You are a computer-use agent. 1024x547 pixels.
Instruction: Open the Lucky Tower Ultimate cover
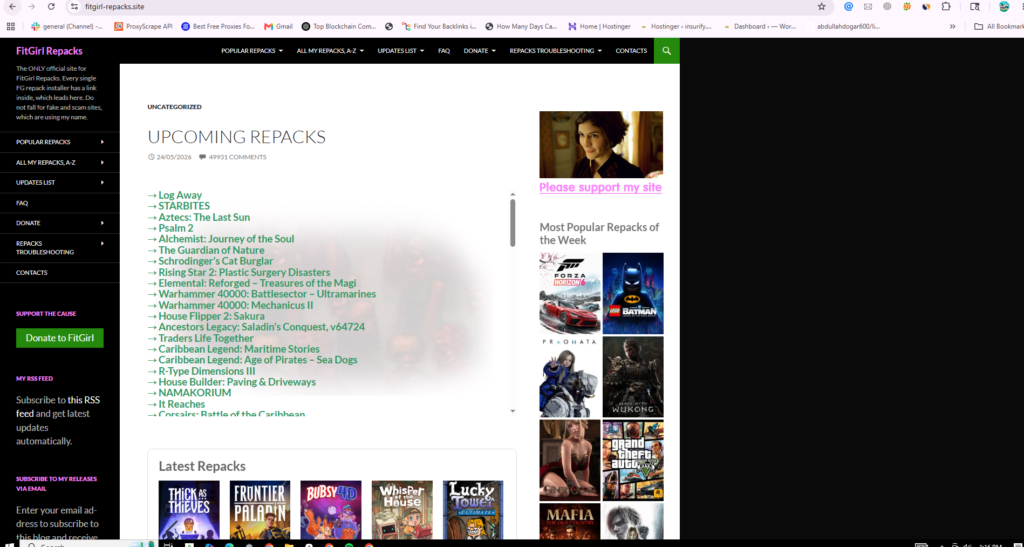473,510
